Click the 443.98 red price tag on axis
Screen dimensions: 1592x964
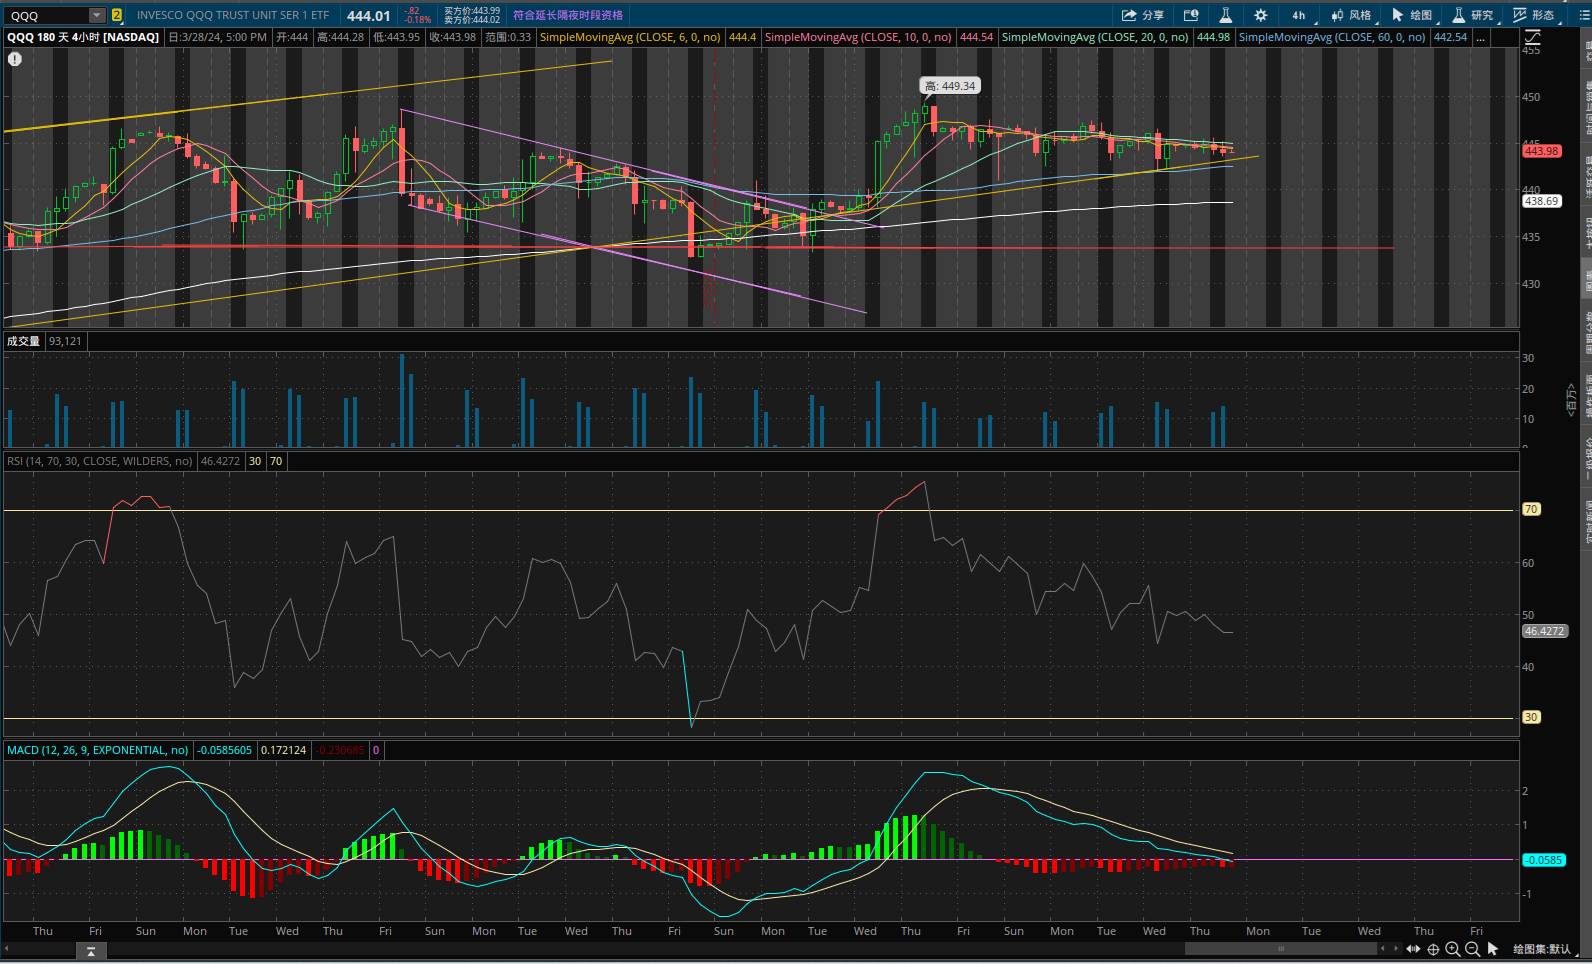coord(1541,151)
